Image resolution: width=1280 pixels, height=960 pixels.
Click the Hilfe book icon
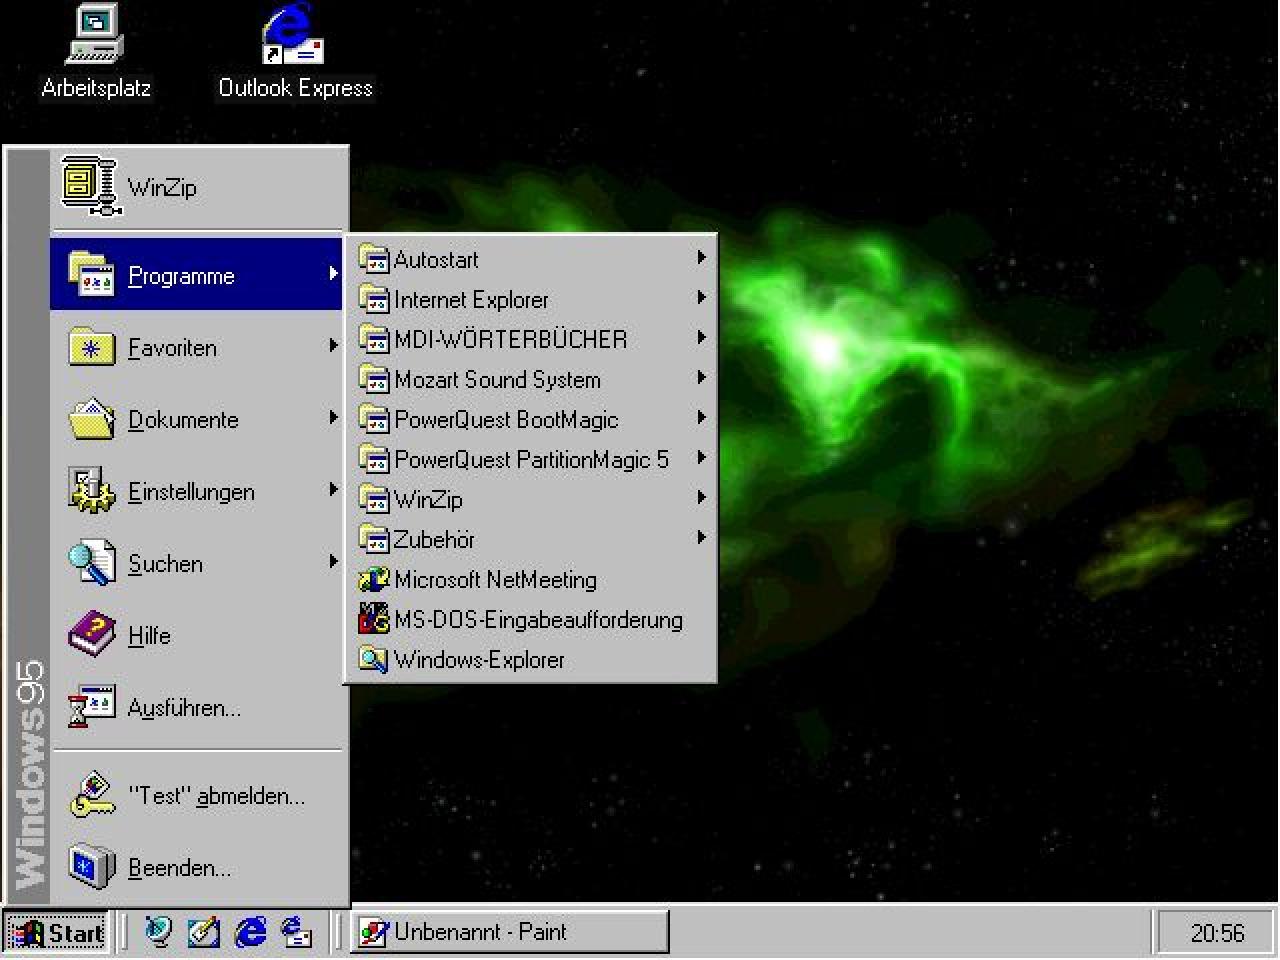(91, 635)
